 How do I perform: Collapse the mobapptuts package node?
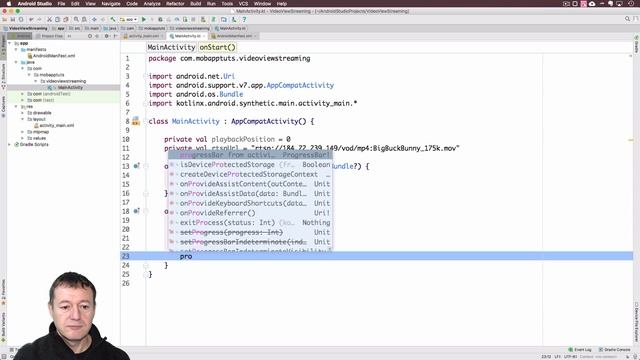[x=29, y=75]
